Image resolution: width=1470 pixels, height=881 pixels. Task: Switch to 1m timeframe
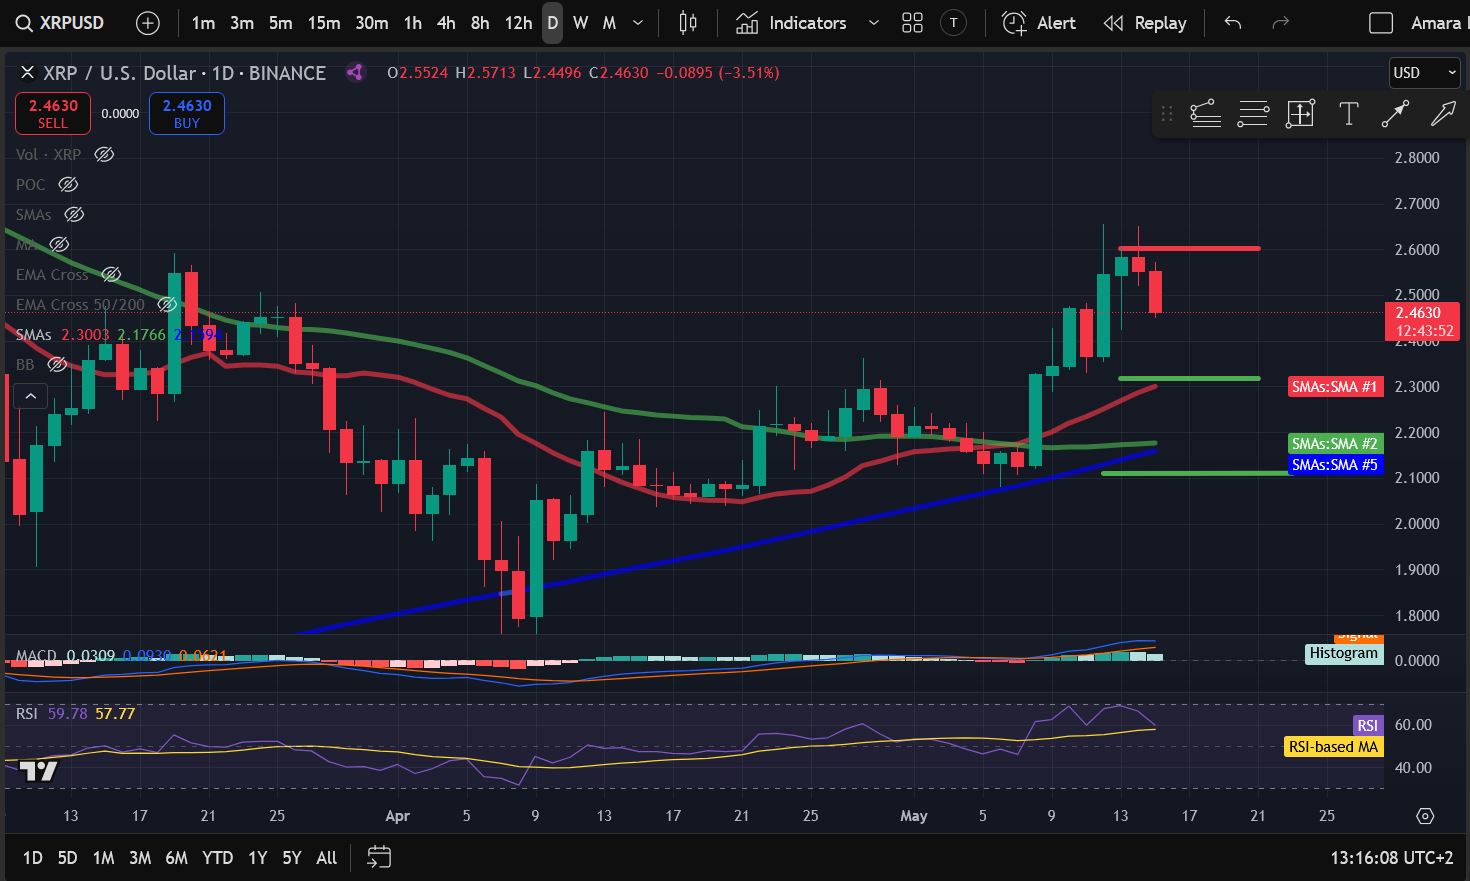[203, 23]
